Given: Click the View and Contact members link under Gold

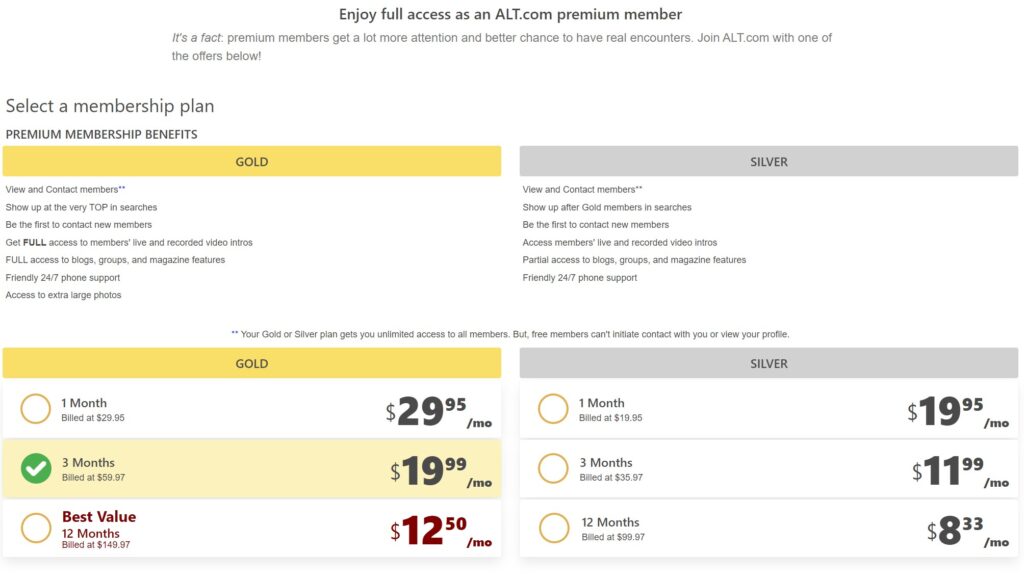Looking at the screenshot, I should tap(60, 189).
